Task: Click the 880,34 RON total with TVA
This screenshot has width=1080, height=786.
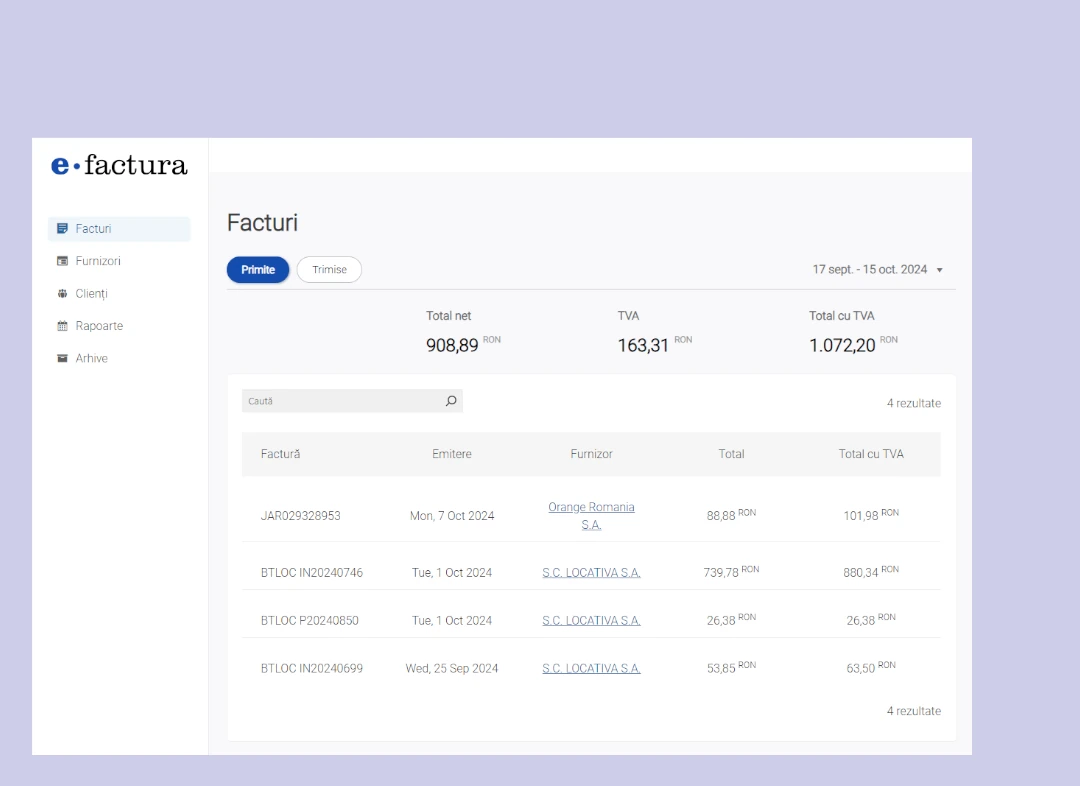Action: [x=871, y=571]
